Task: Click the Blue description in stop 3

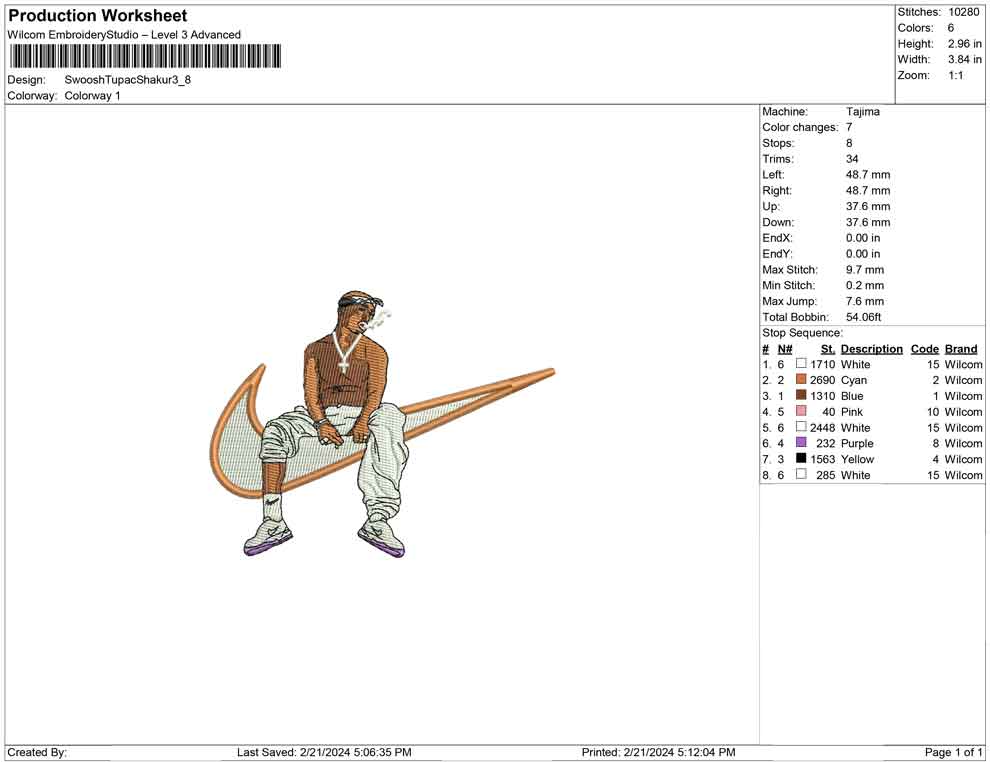Action: (x=852, y=396)
